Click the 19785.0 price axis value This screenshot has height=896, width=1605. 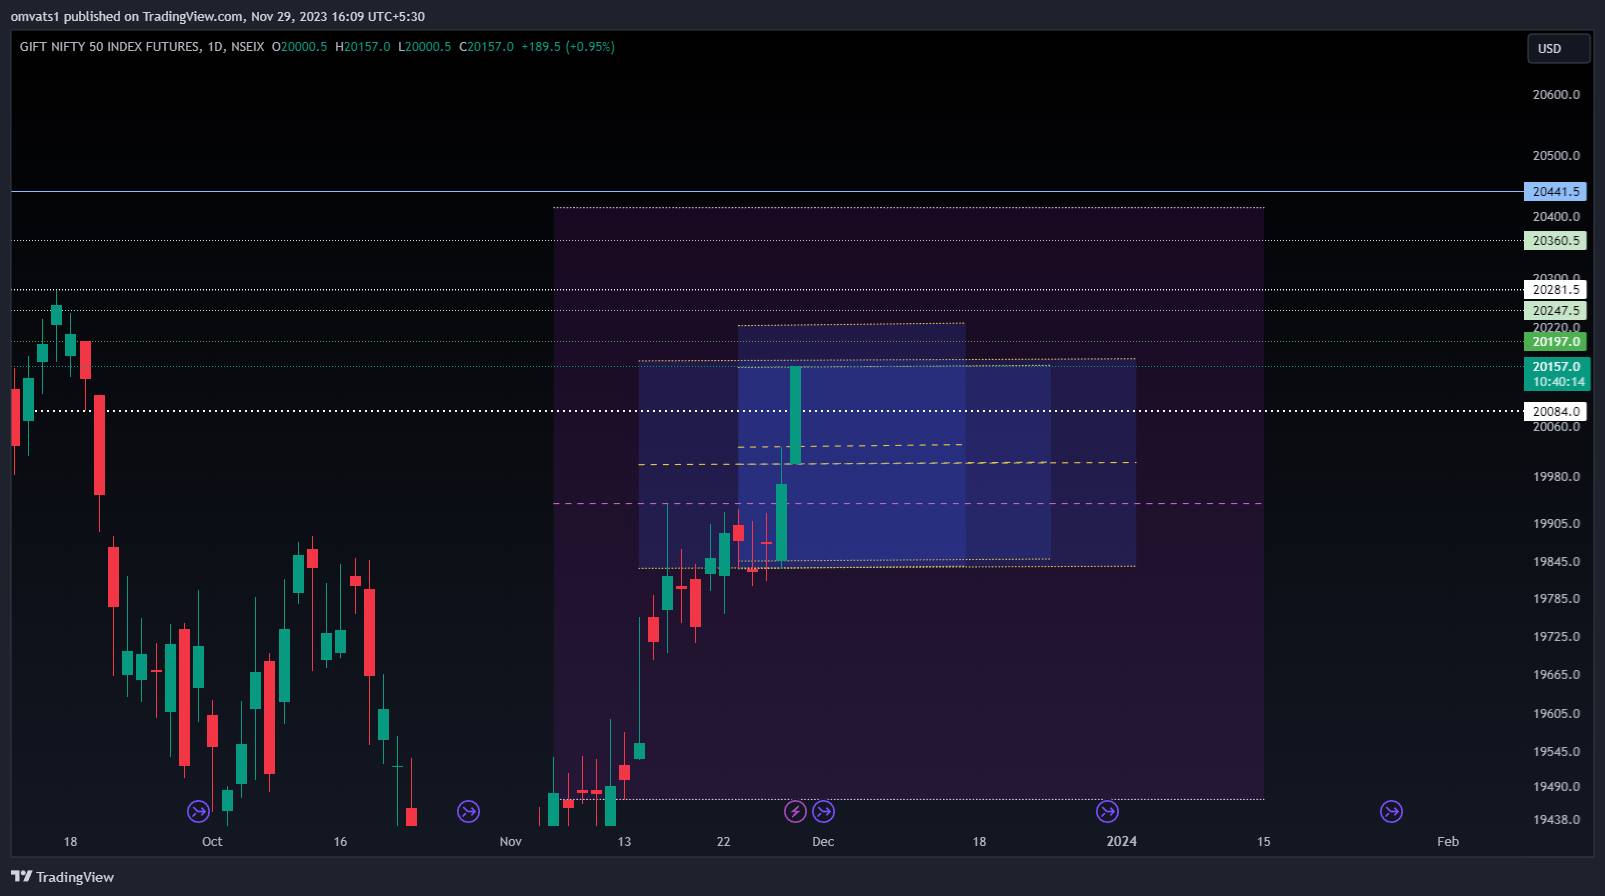[x=1556, y=599]
